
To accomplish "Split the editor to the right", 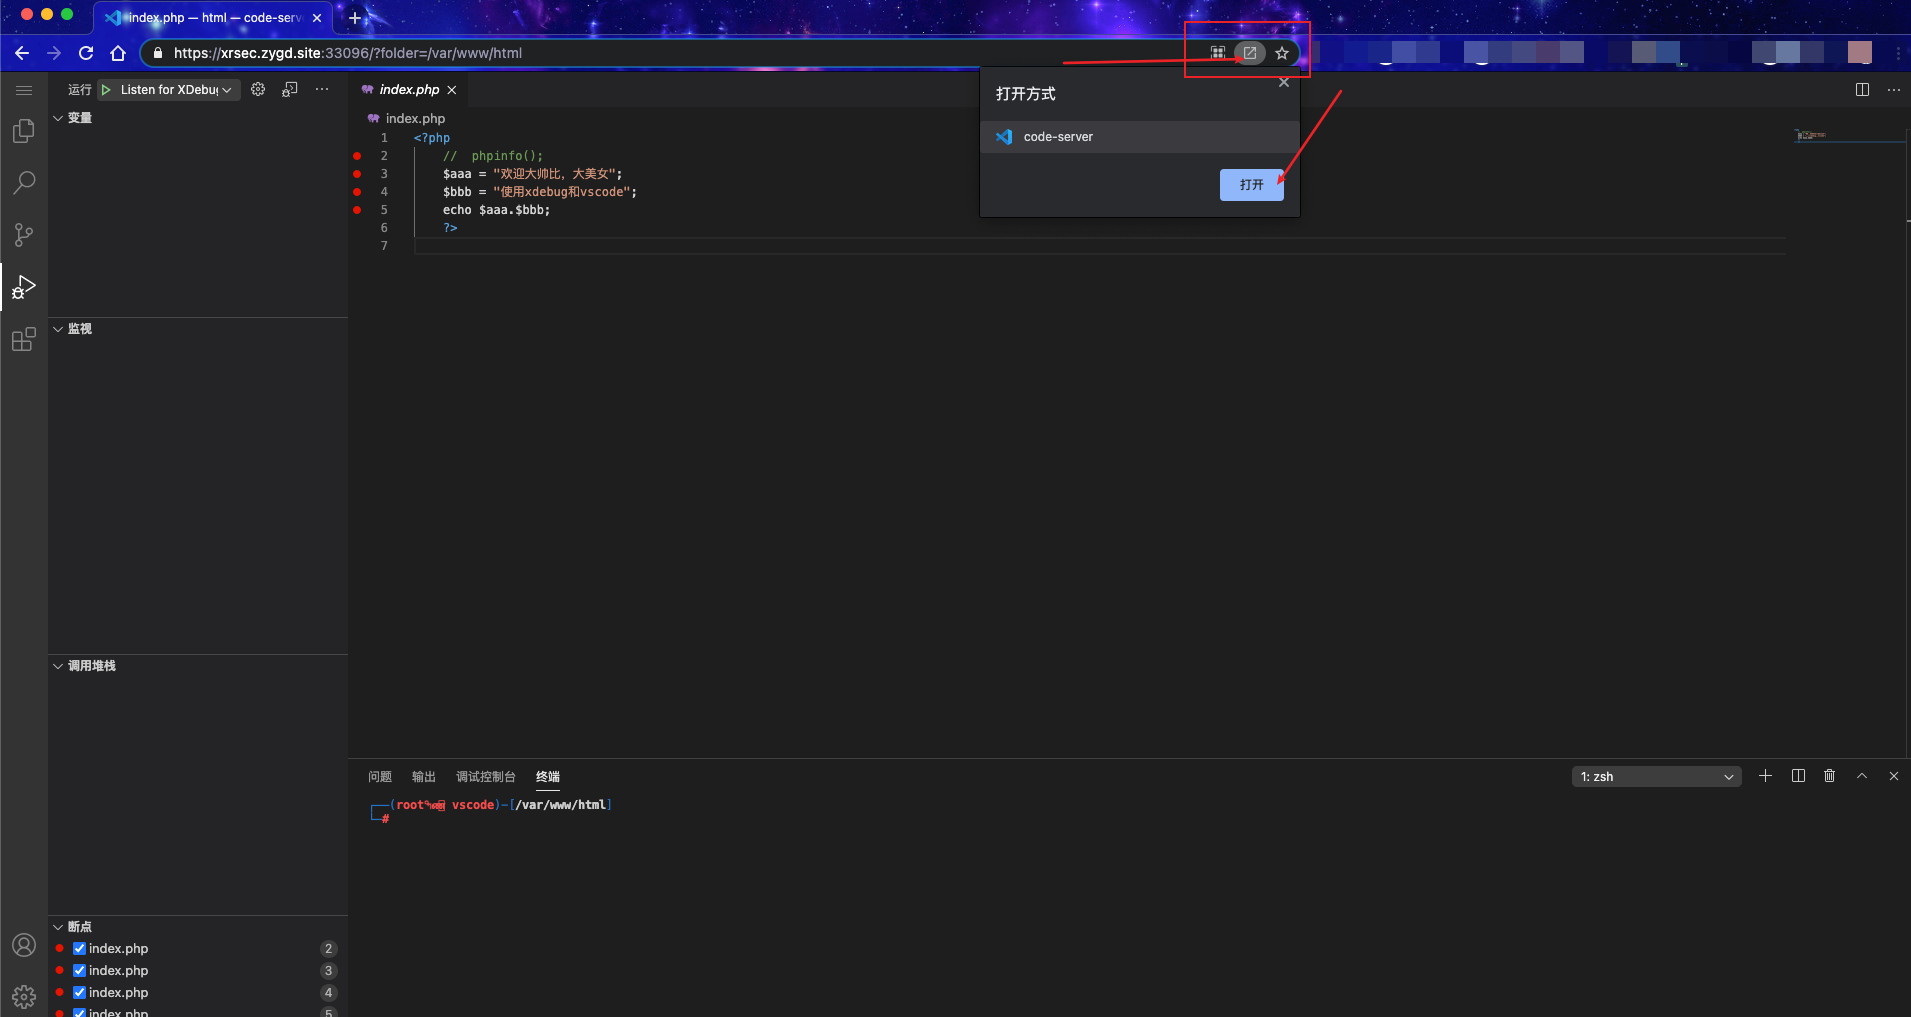I will click(x=1862, y=90).
